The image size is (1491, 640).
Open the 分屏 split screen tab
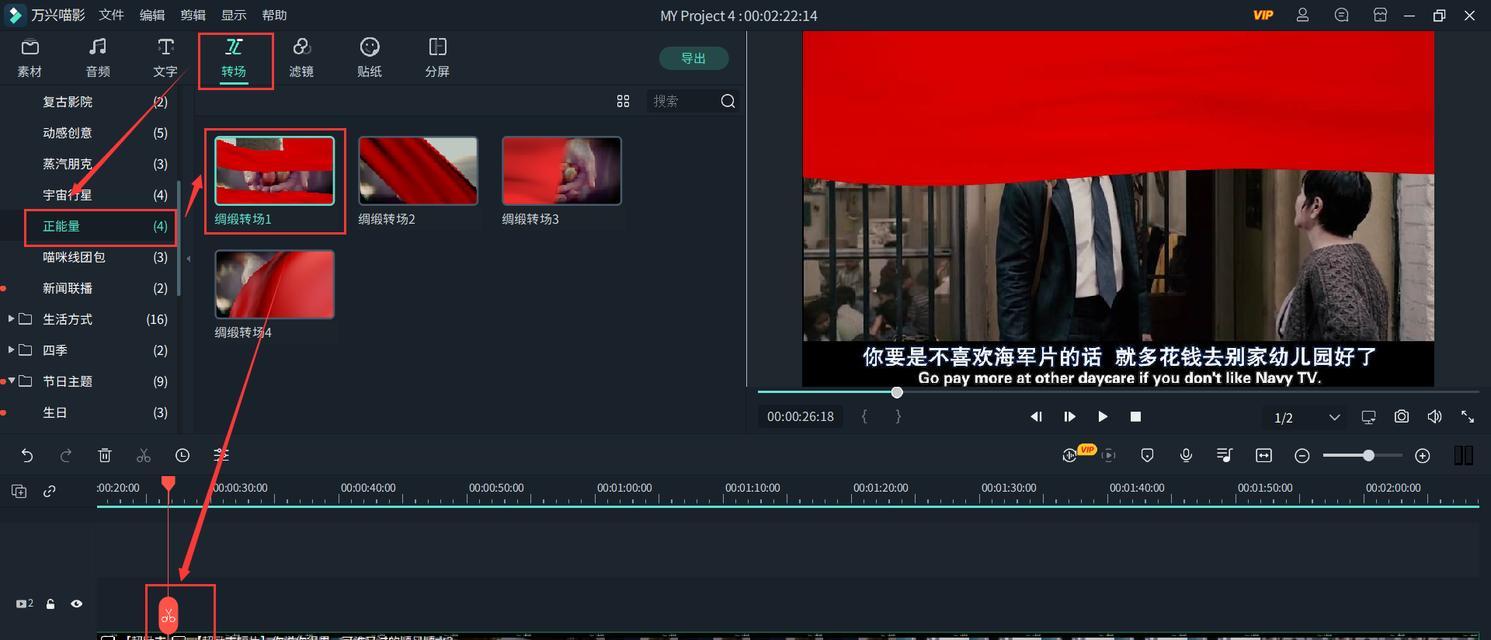[437, 58]
